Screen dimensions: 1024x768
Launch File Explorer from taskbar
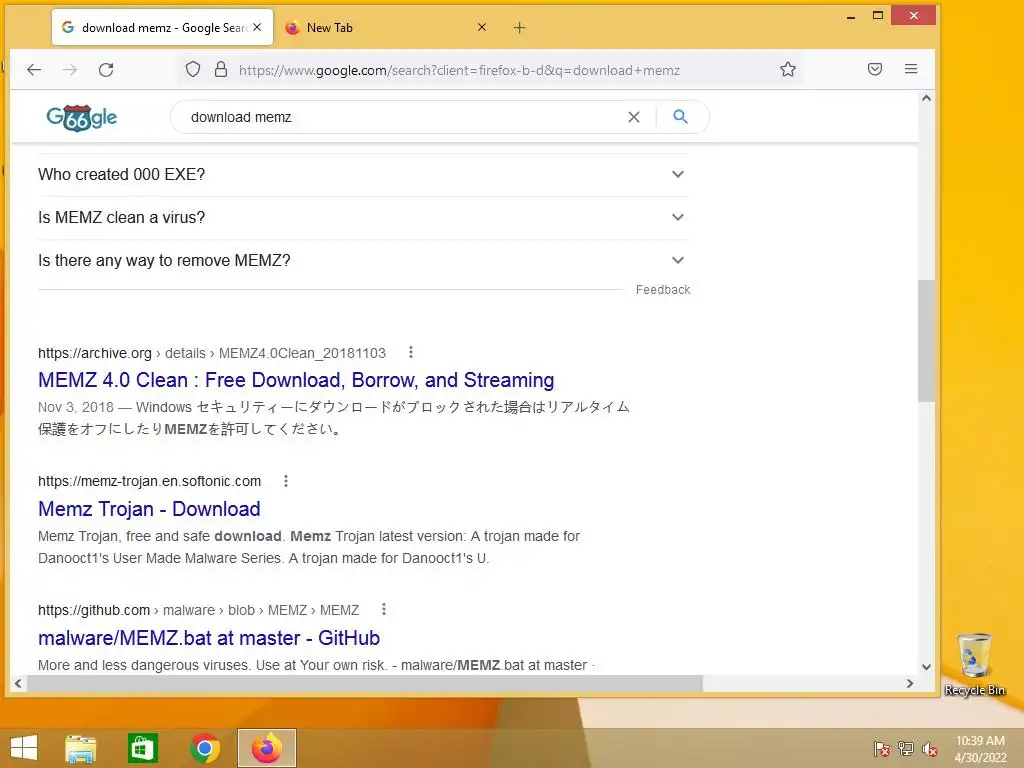pos(81,748)
